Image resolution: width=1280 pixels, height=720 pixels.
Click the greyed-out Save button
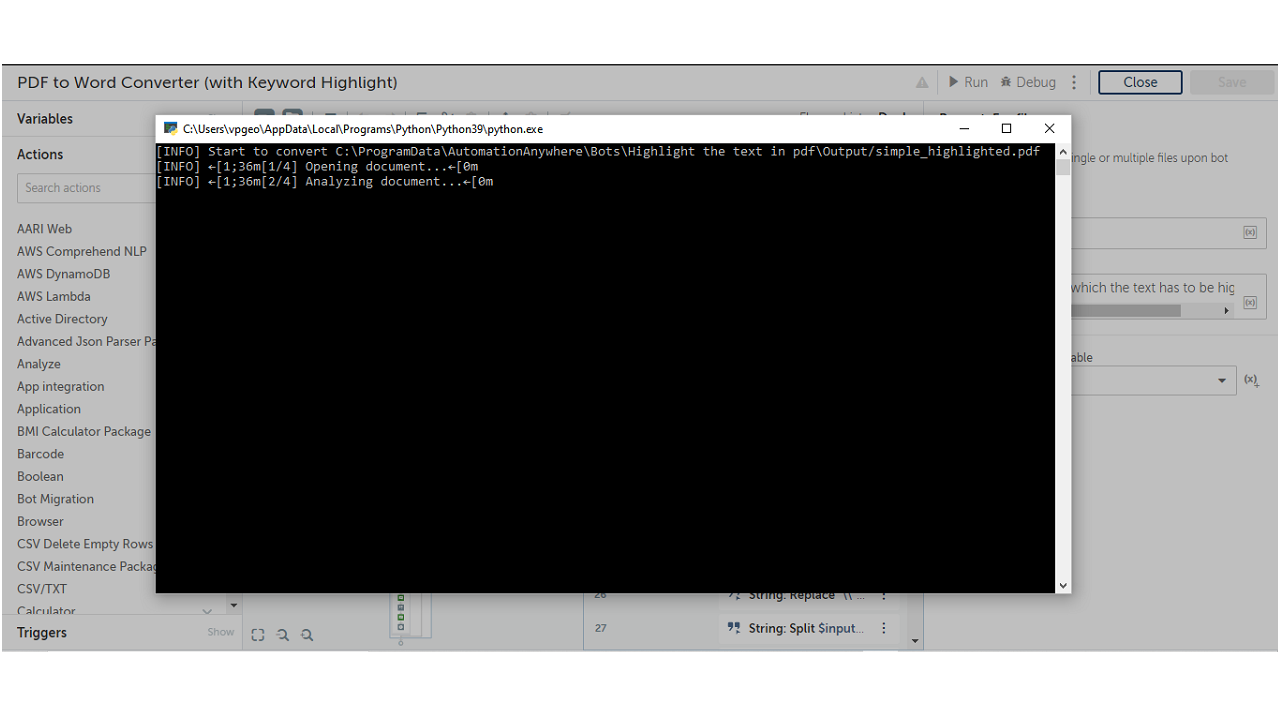point(1232,82)
